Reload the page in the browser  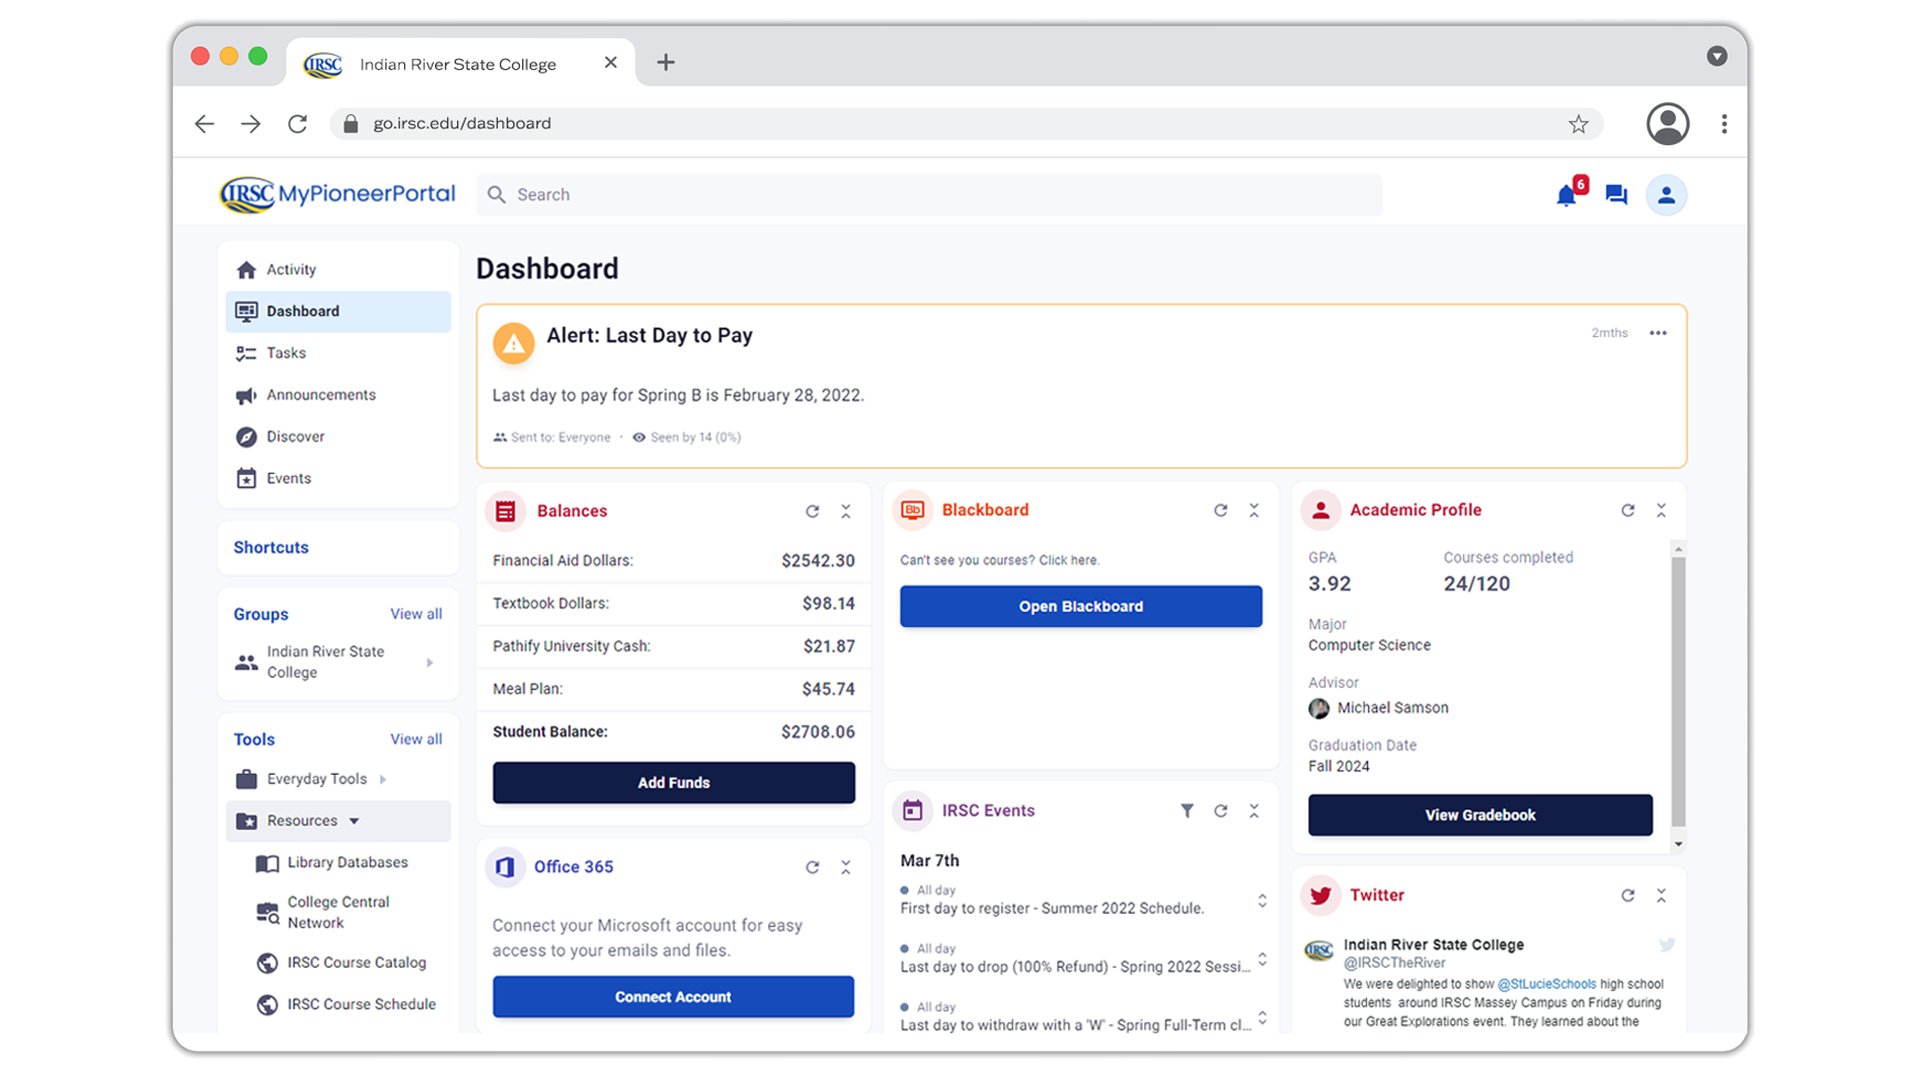pyautogui.click(x=297, y=124)
